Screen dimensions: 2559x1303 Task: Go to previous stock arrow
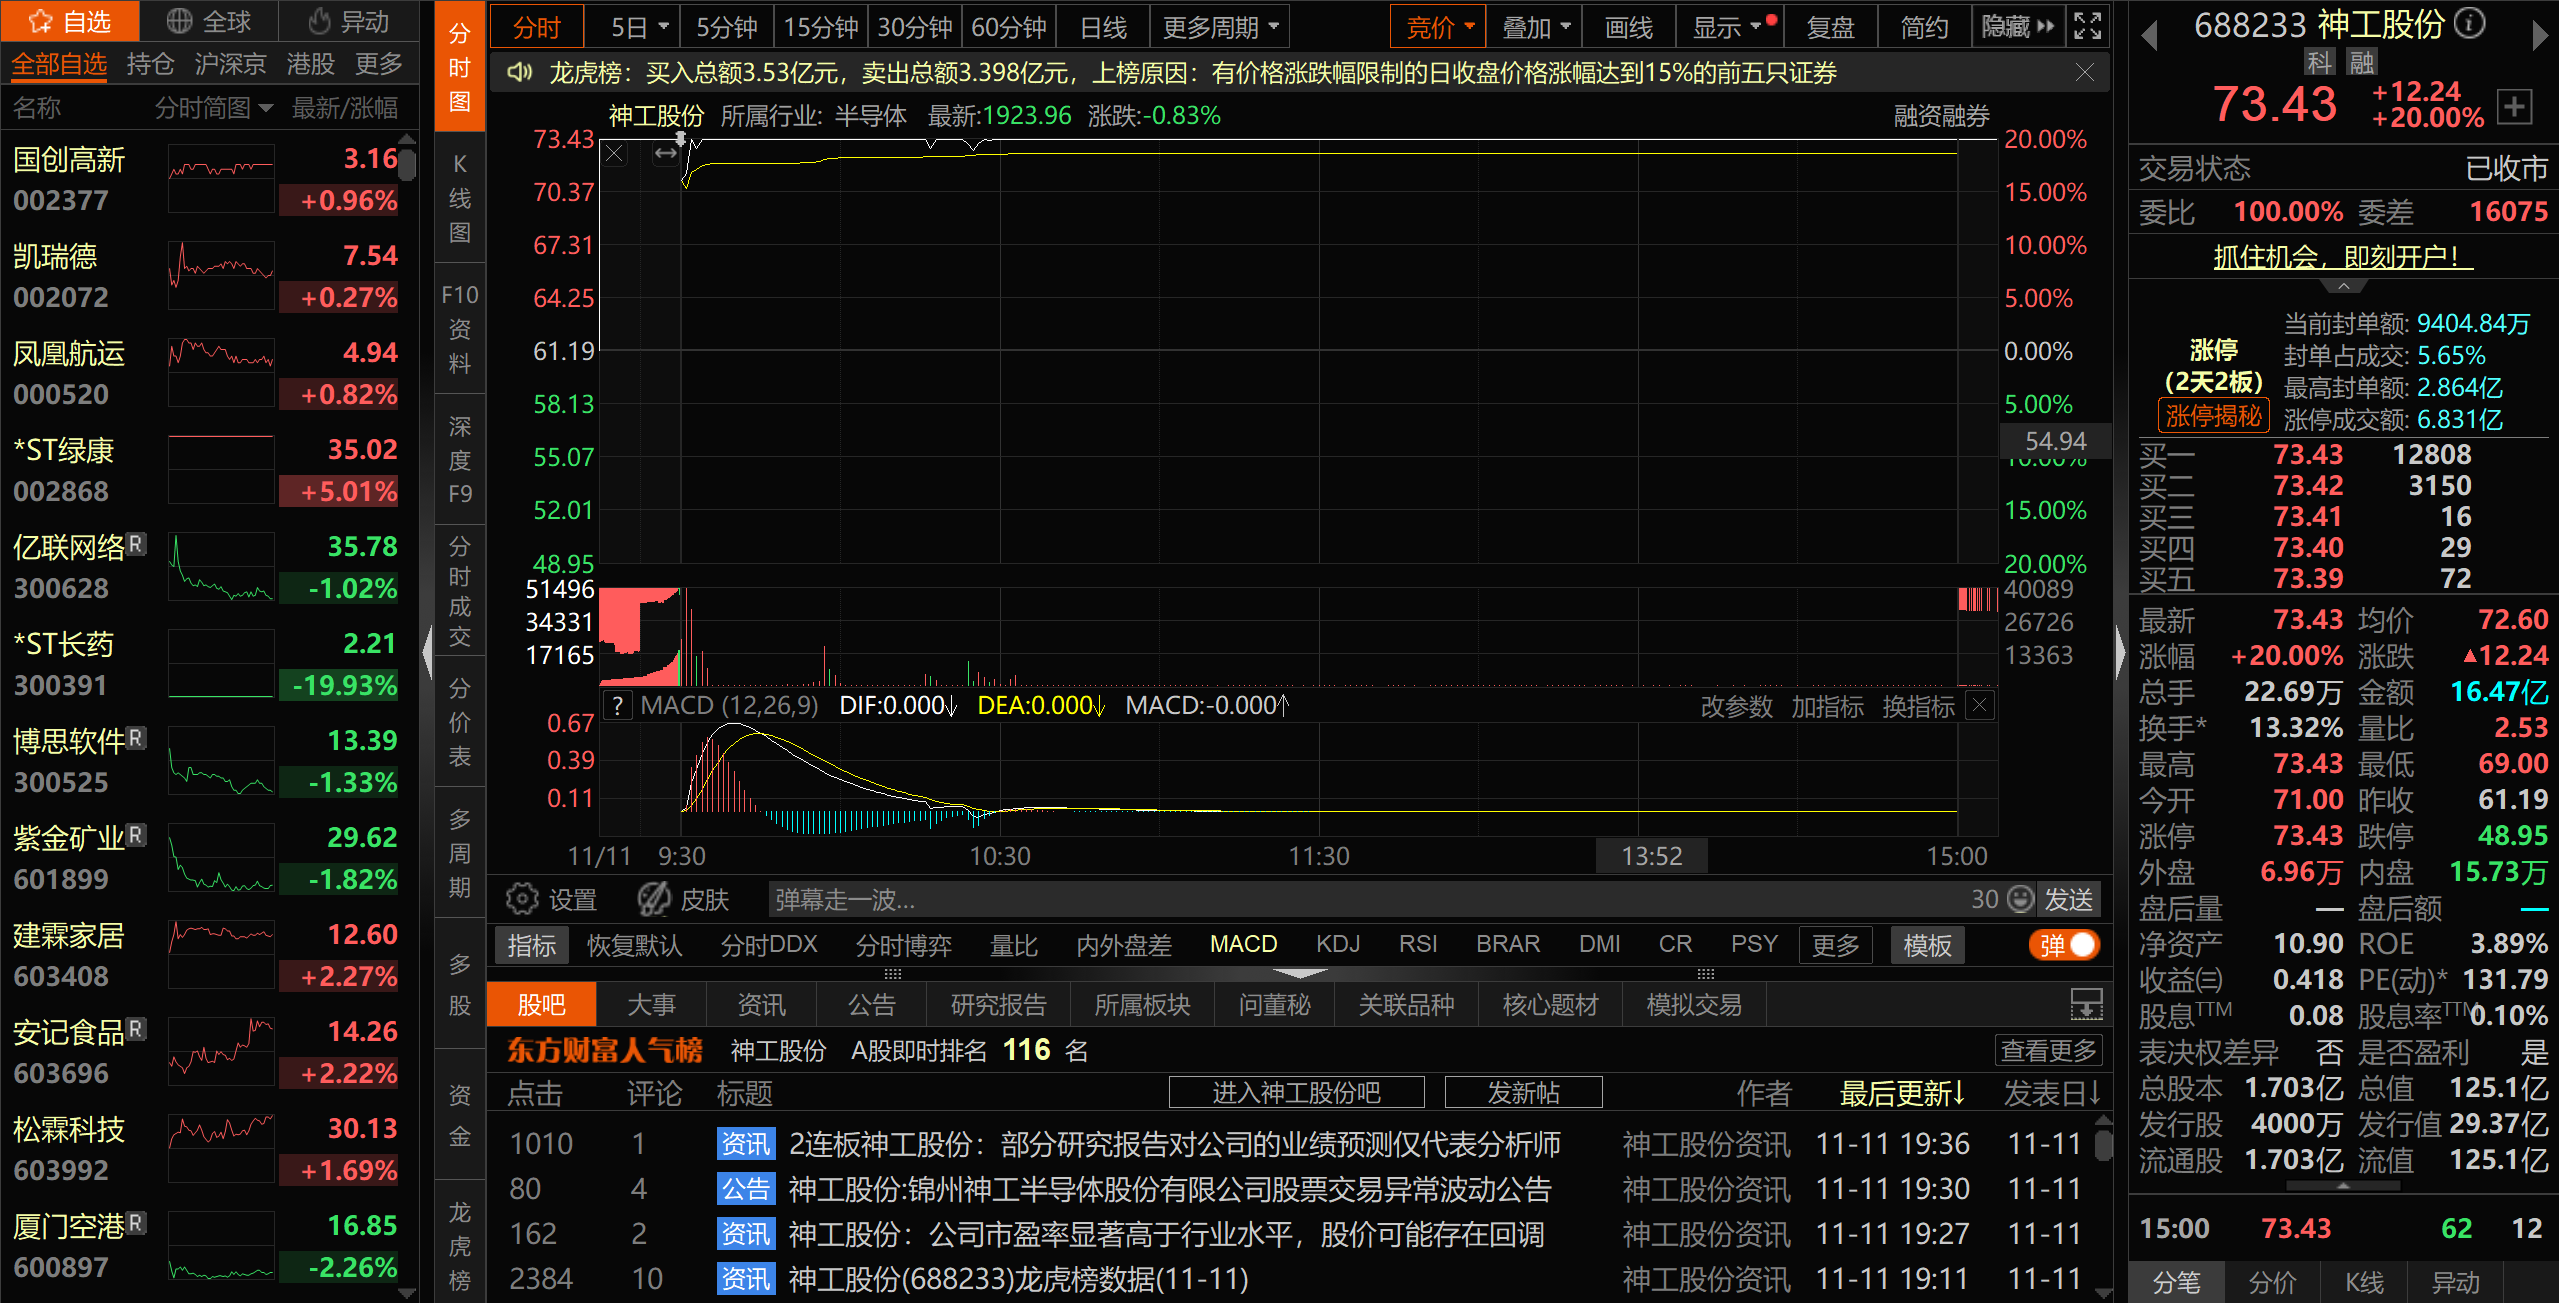pyautogui.click(x=2148, y=36)
